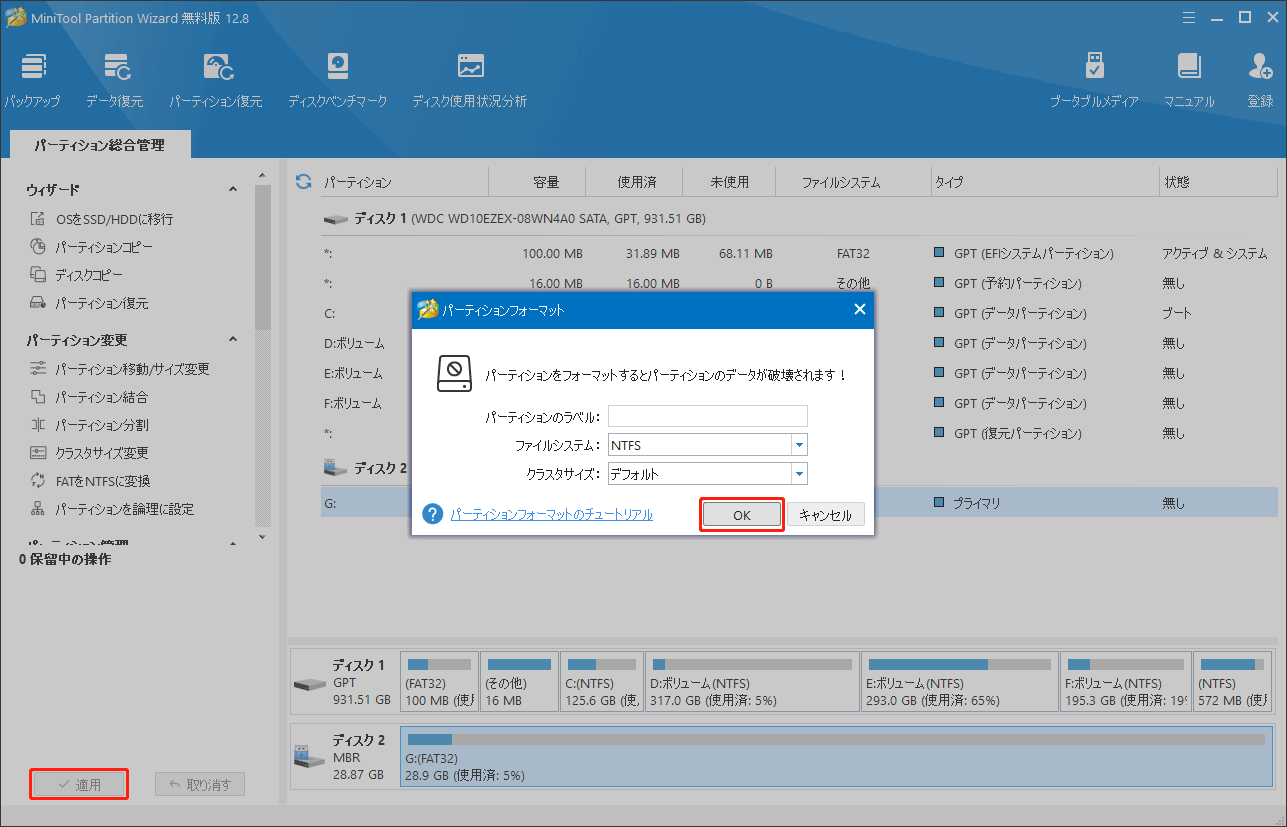This screenshot has height=827, width=1287.
Task: Click the 適用 apply button
Action: 79,784
